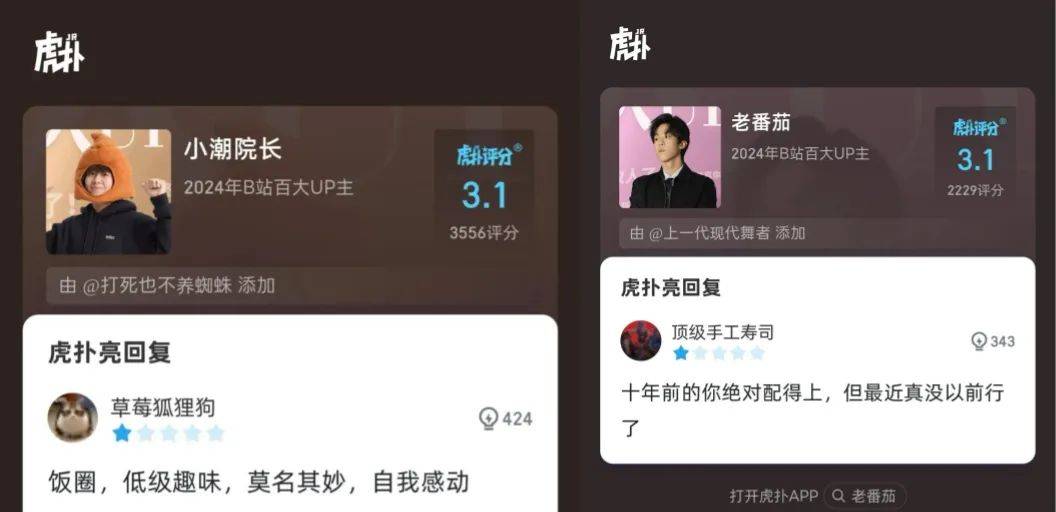The width and height of the screenshot is (1056, 512).
Task: Click the one-star rating under 顶级手工寿司
Action: pyautogui.click(x=719, y=353)
